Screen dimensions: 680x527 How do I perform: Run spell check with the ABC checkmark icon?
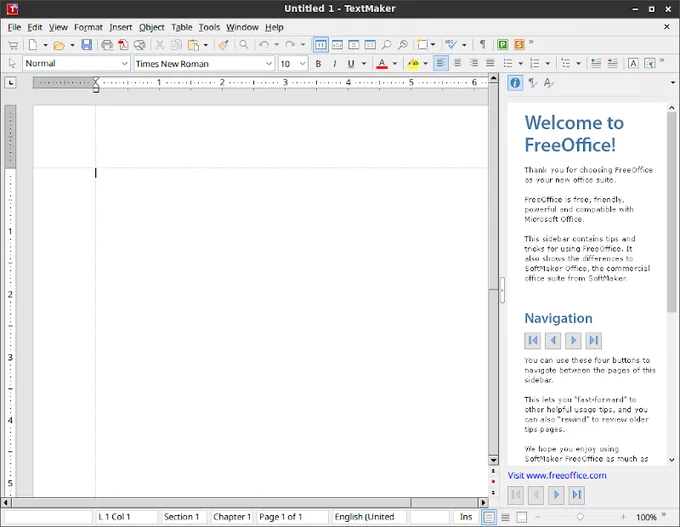pos(451,45)
